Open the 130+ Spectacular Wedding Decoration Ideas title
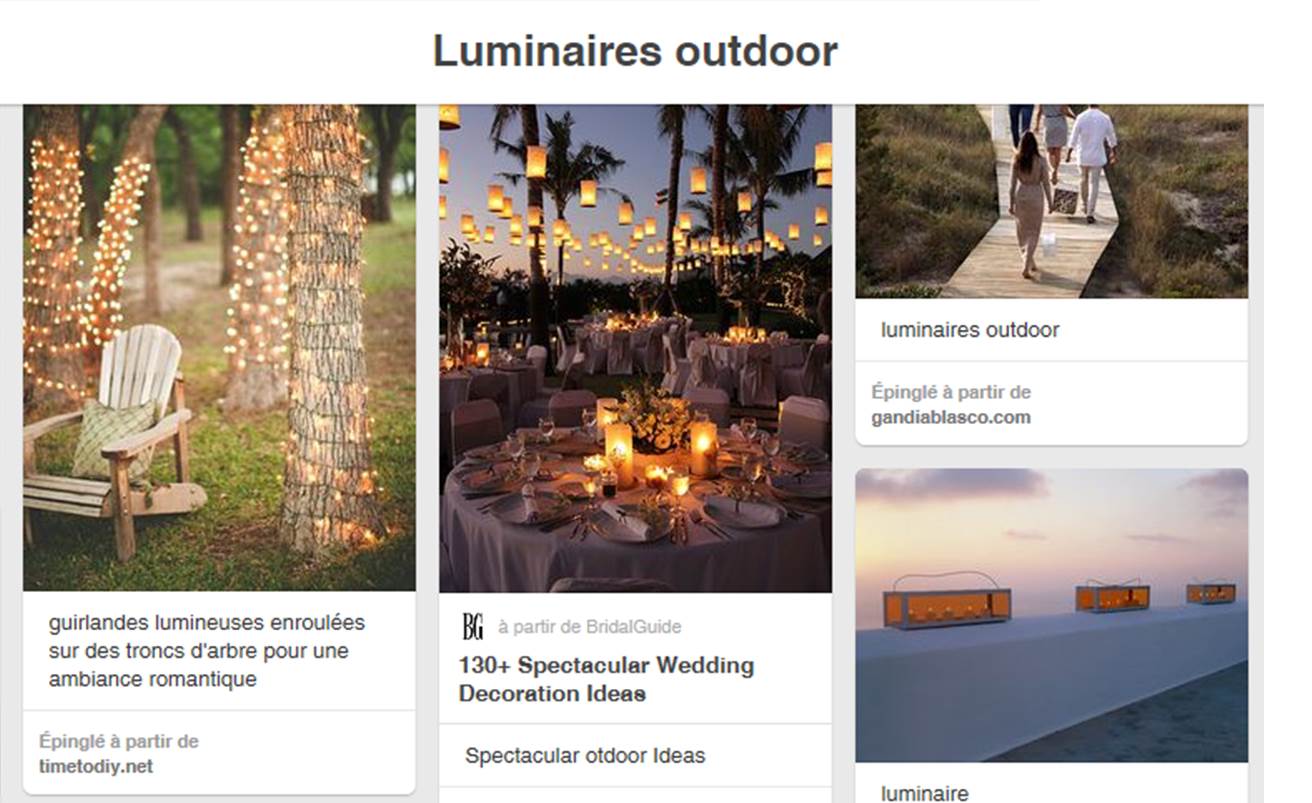1312x803 pixels. point(606,679)
